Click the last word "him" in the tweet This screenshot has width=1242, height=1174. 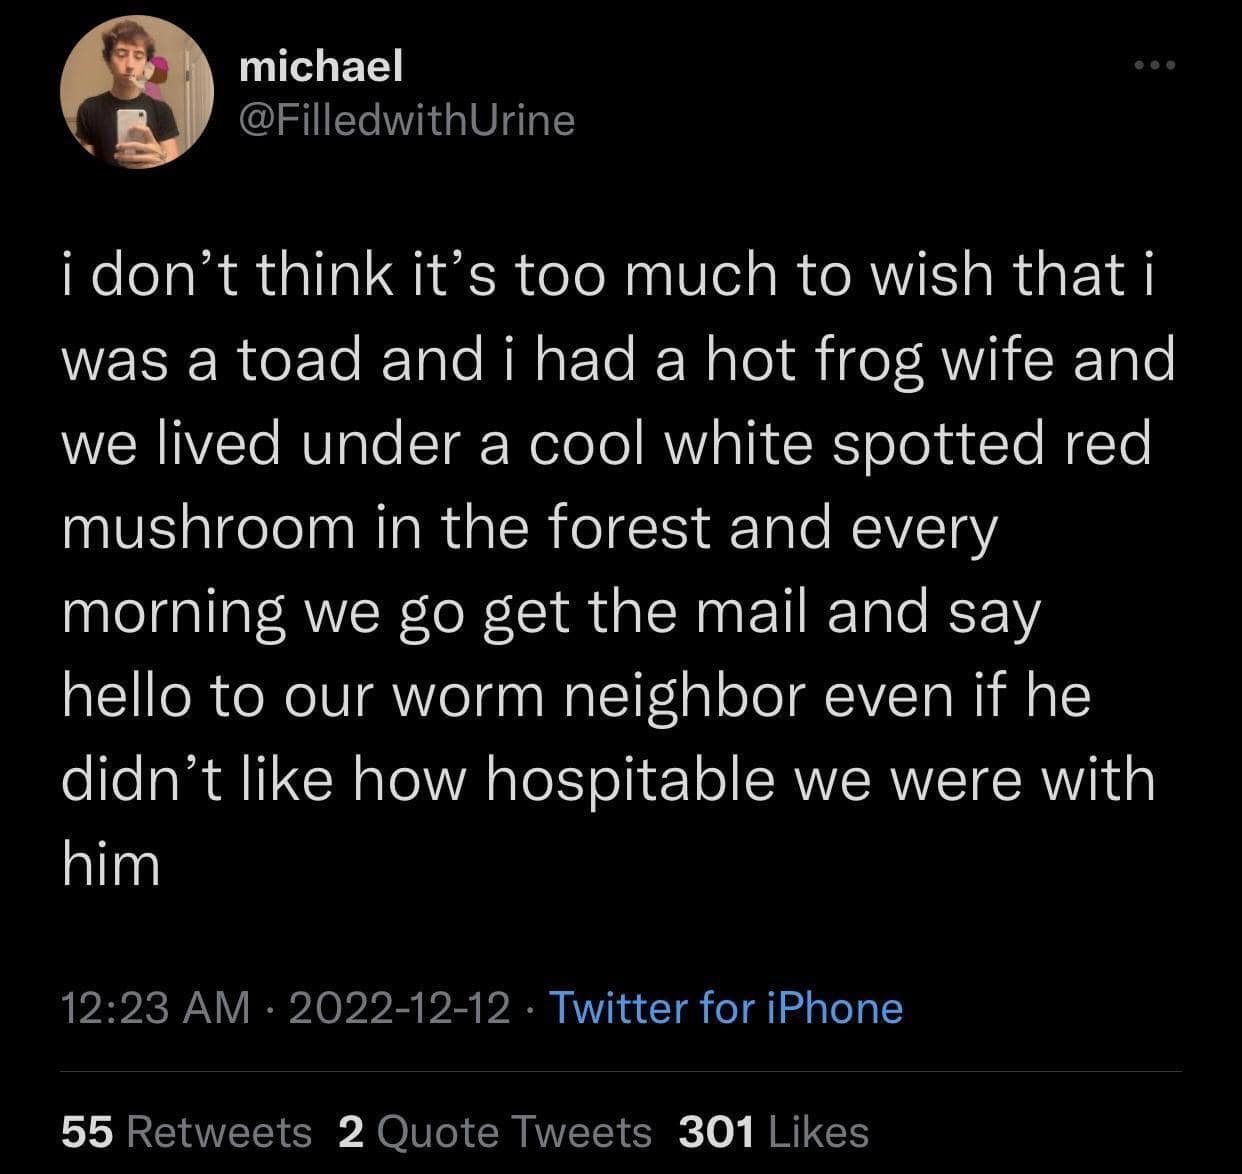[111, 864]
